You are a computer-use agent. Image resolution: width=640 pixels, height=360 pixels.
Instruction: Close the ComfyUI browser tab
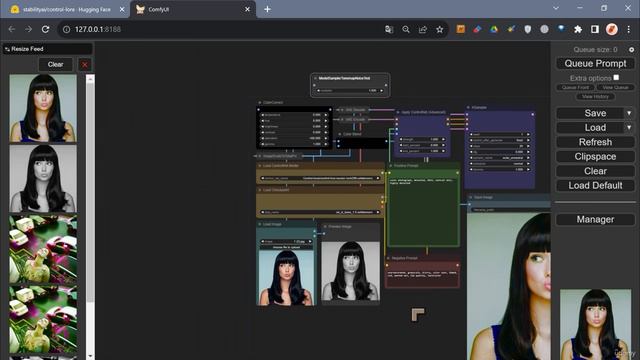coord(247,9)
